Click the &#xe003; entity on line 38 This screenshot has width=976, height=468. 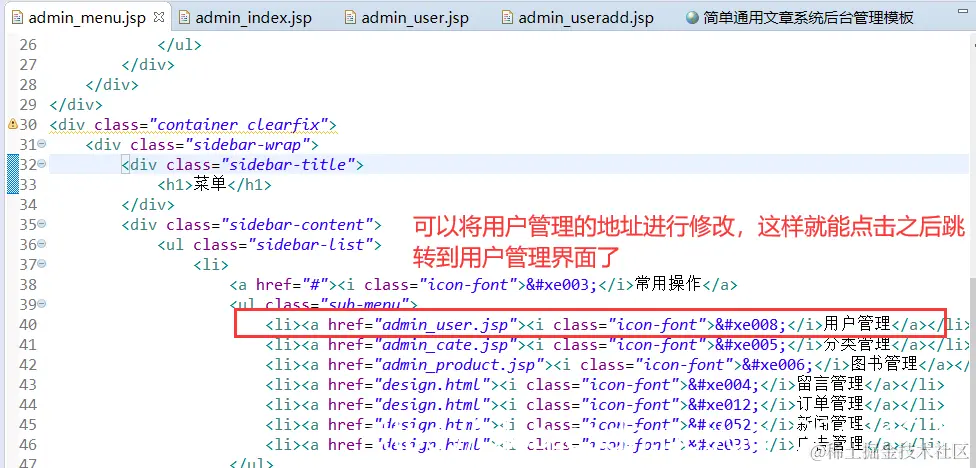[x=562, y=284]
